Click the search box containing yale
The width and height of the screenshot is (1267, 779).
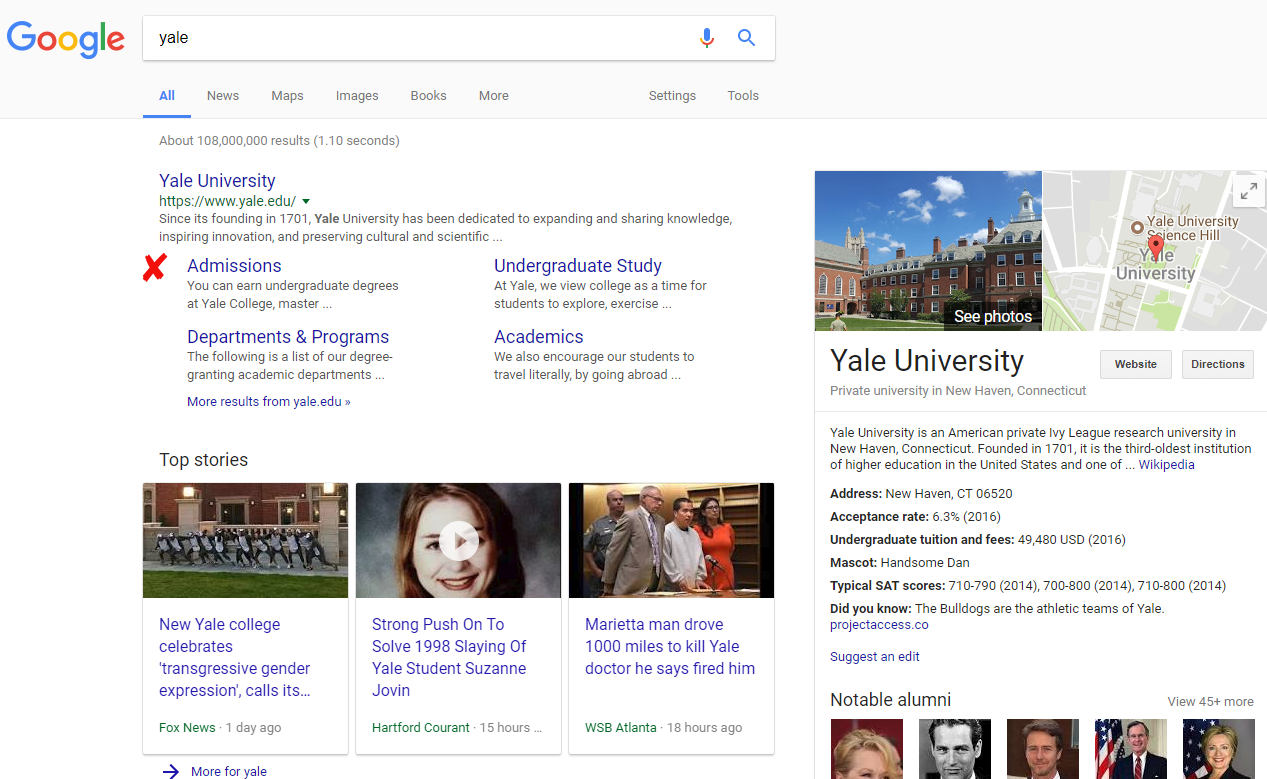(x=420, y=38)
